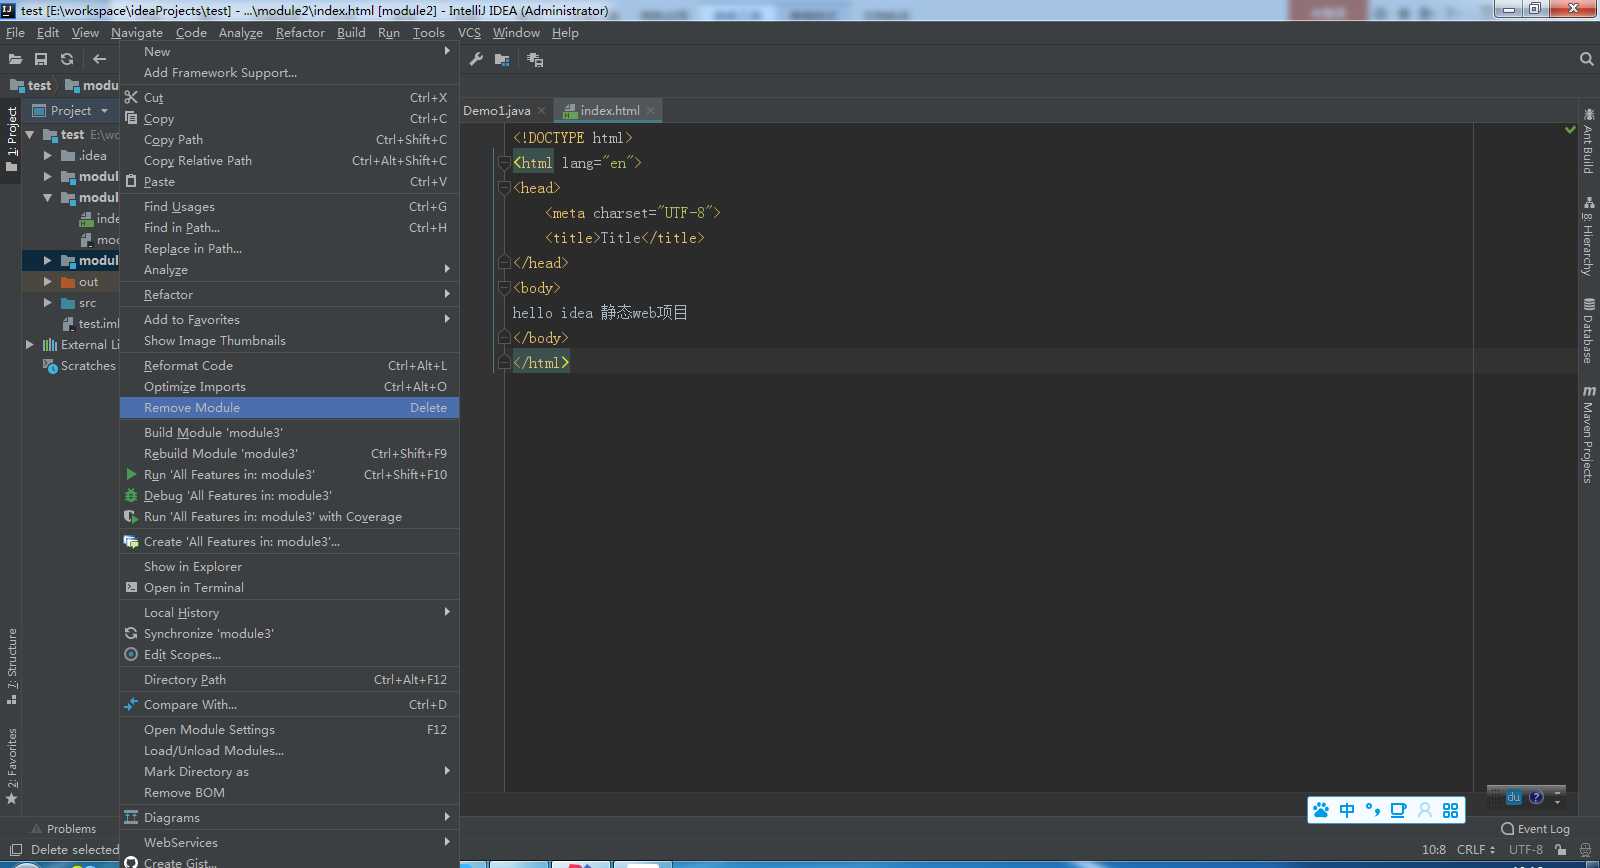Click Compare With... entry
This screenshot has width=1600, height=868.
click(289, 705)
